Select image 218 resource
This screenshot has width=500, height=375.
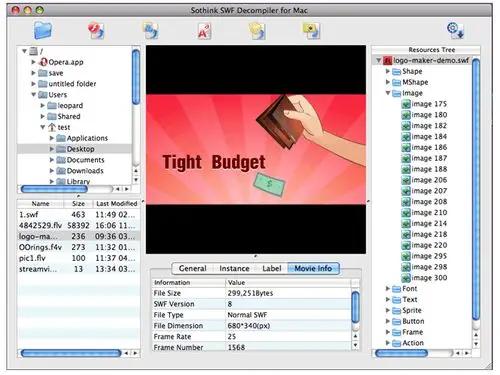click(424, 234)
